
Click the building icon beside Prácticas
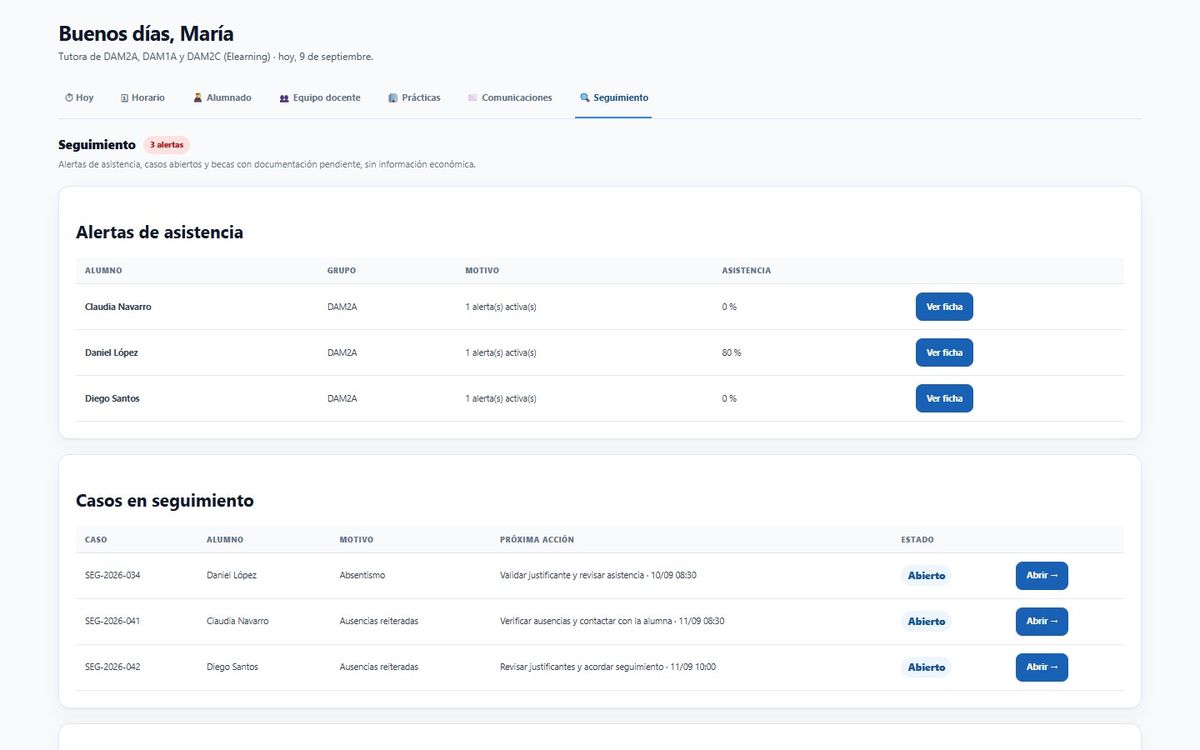click(393, 98)
